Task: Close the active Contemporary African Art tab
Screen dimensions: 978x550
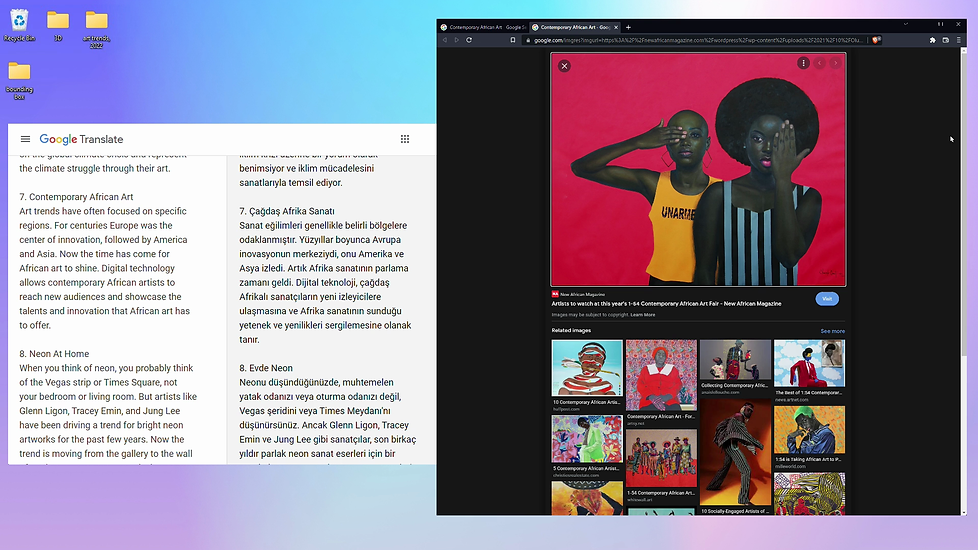Action: 616,27
